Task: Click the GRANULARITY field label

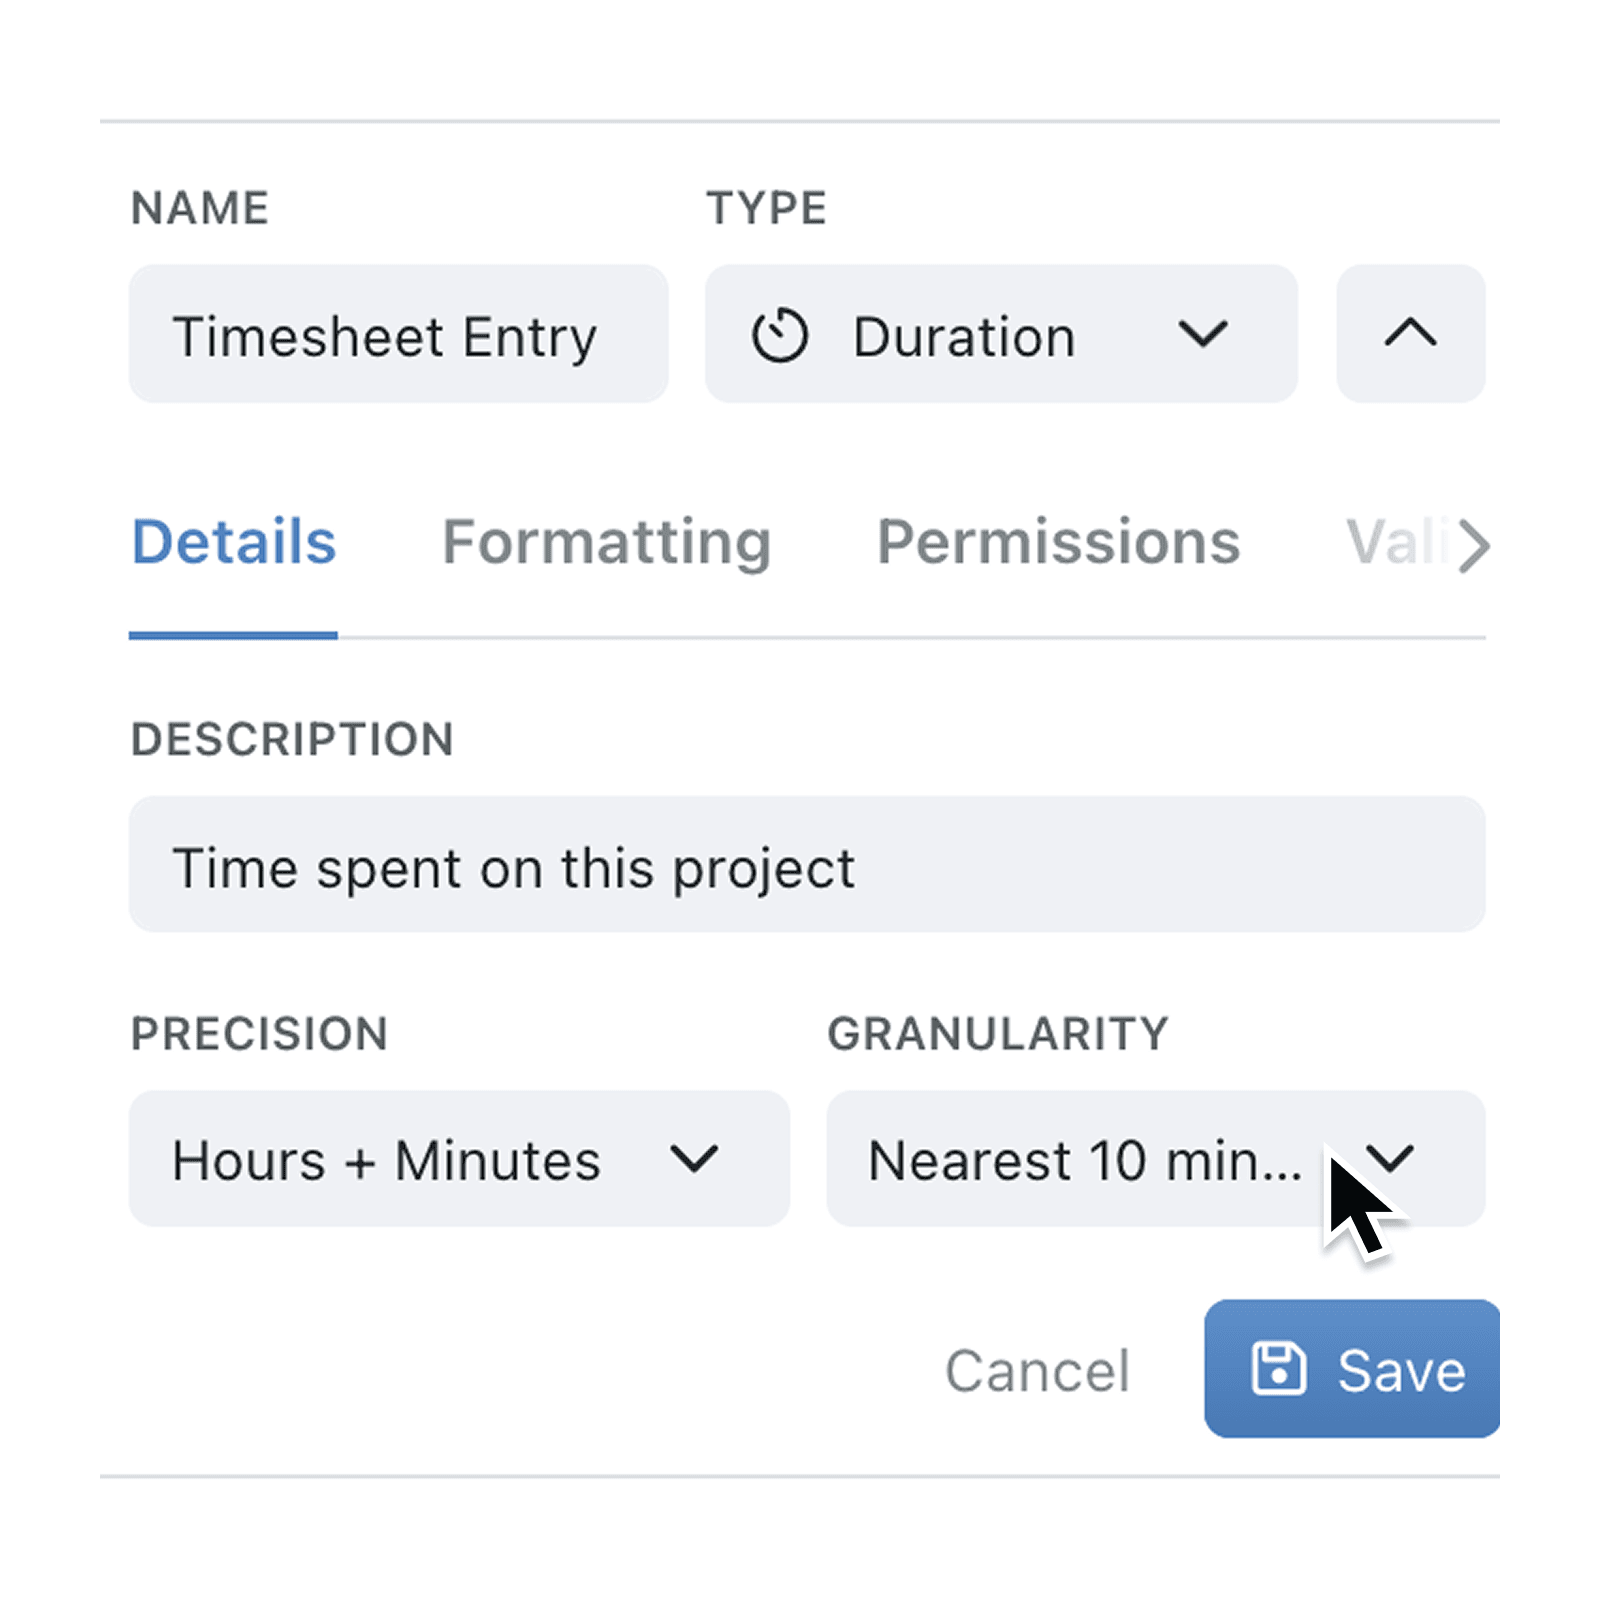Action: click(x=997, y=1033)
